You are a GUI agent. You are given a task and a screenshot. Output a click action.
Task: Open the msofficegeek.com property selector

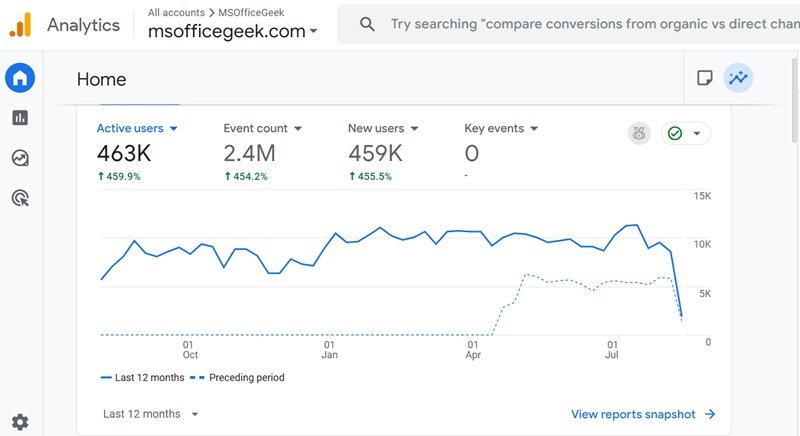pyautogui.click(x=233, y=32)
